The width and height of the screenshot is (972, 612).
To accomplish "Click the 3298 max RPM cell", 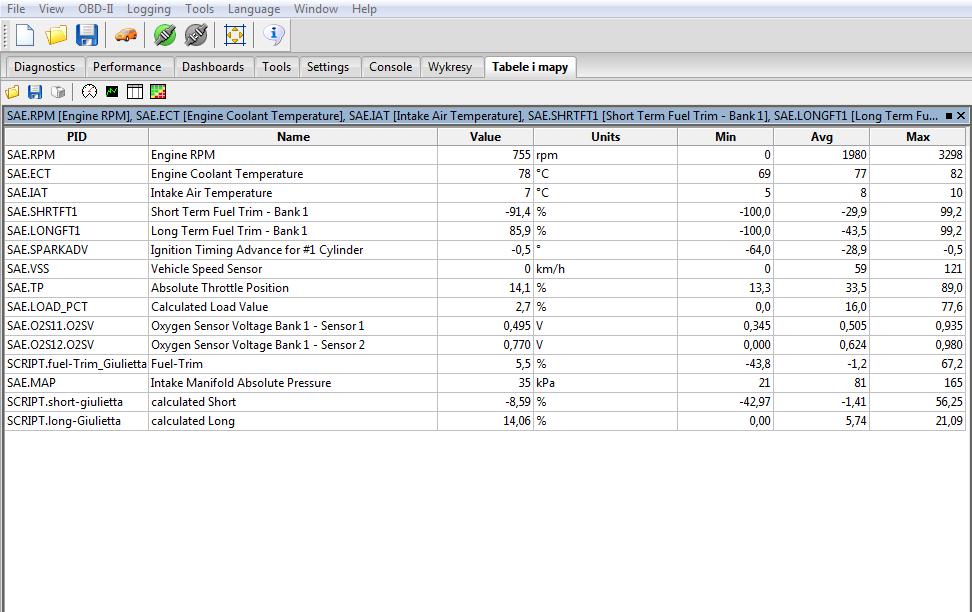I will click(x=917, y=155).
